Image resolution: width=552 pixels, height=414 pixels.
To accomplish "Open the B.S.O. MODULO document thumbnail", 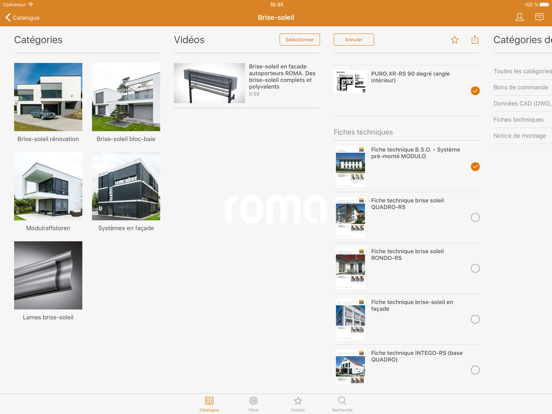I will (x=350, y=166).
